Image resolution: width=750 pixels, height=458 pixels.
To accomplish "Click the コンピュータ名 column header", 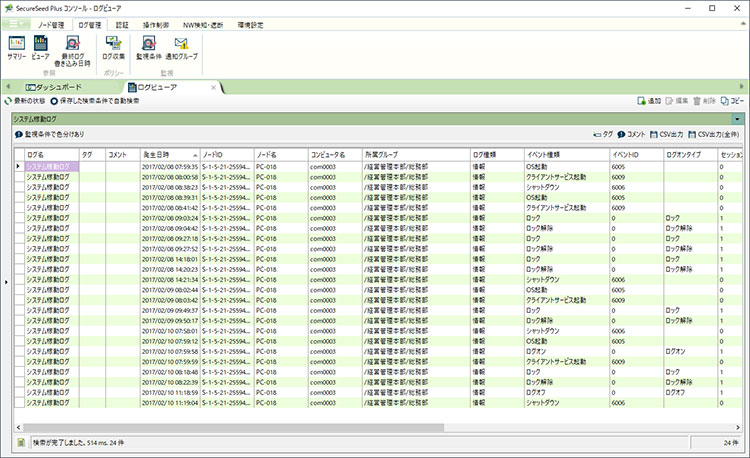I will pyautogui.click(x=335, y=155).
